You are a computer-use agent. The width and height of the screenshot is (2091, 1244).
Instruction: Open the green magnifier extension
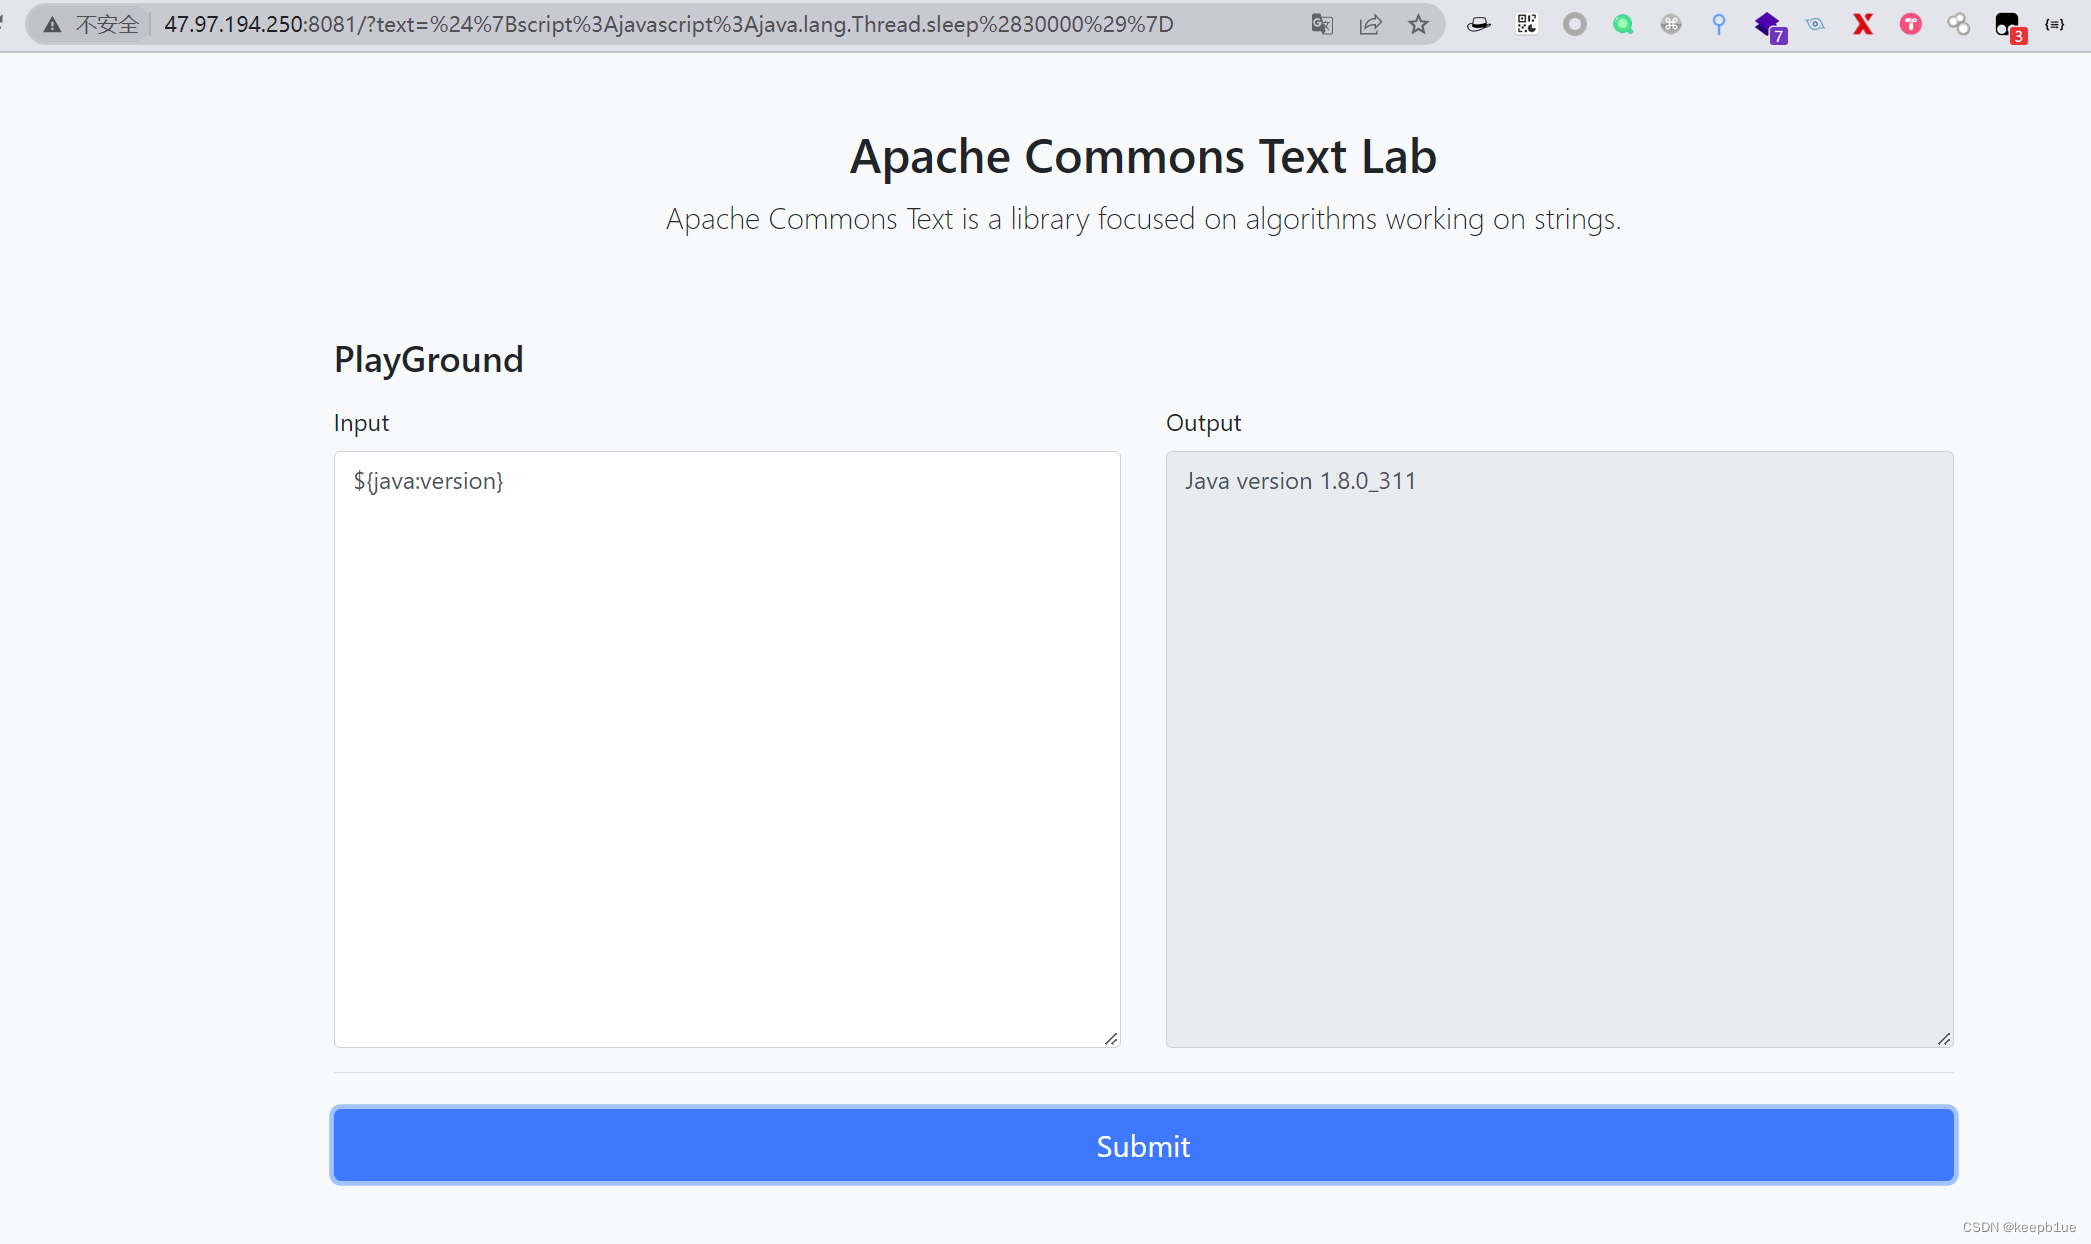(1622, 24)
